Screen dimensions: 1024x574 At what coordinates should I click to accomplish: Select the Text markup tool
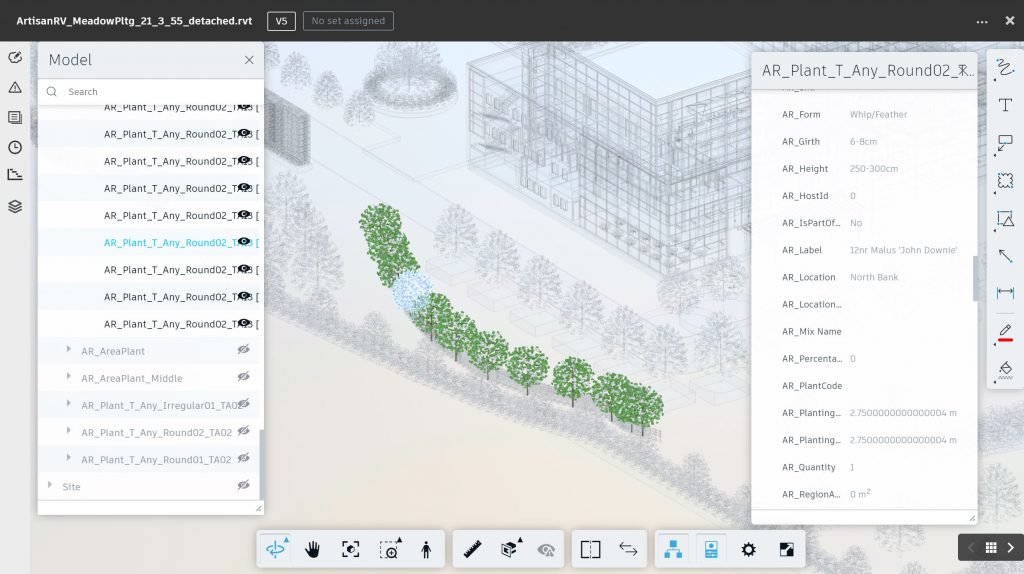coord(1006,106)
